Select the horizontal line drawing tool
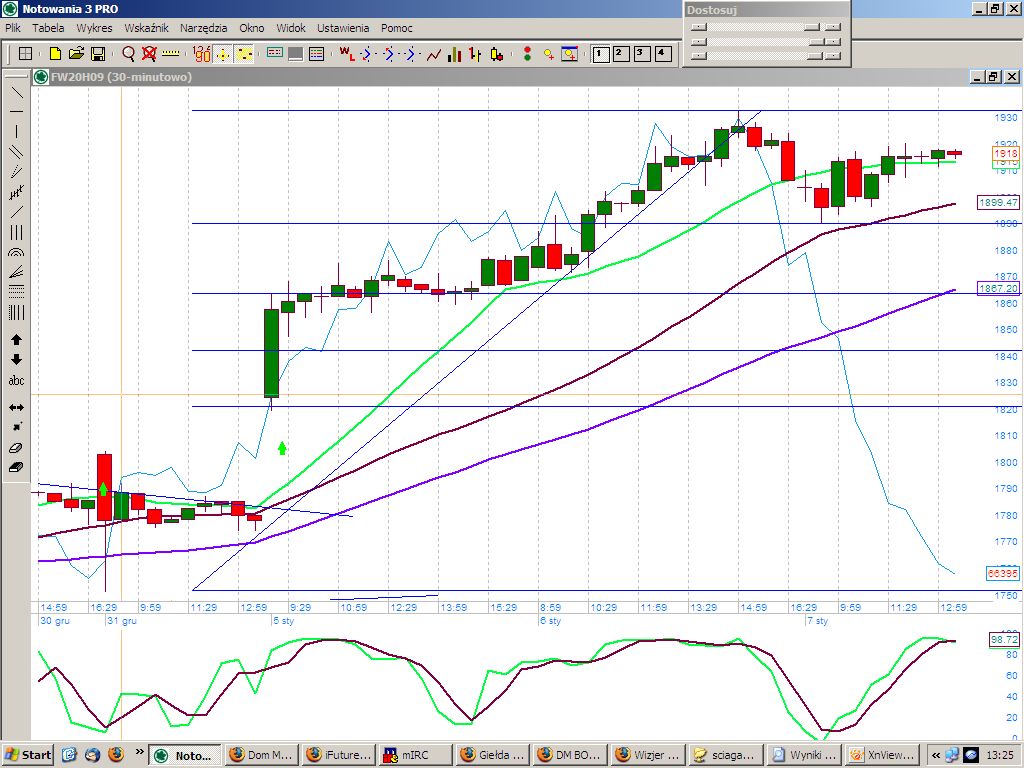 pos(16,112)
